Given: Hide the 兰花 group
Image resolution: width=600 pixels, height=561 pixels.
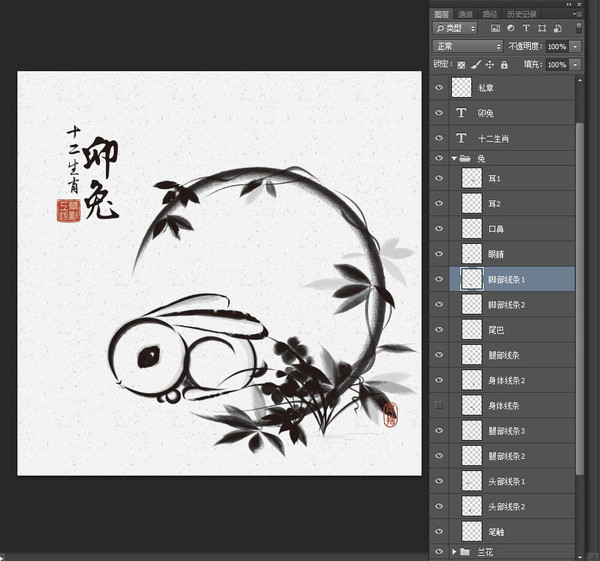Looking at the screenshot, I should (x=439, y=551).
